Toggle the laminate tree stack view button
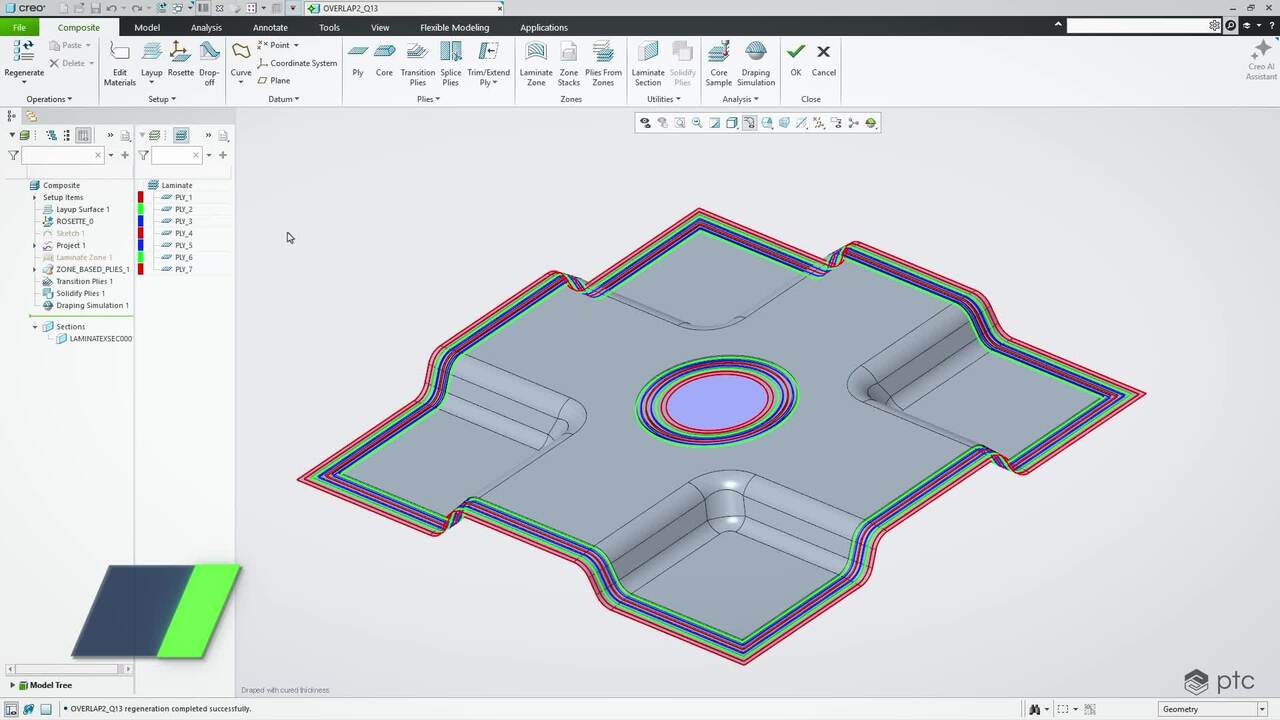This screenshot has height=720, width=1280. (x=181, y=135)
